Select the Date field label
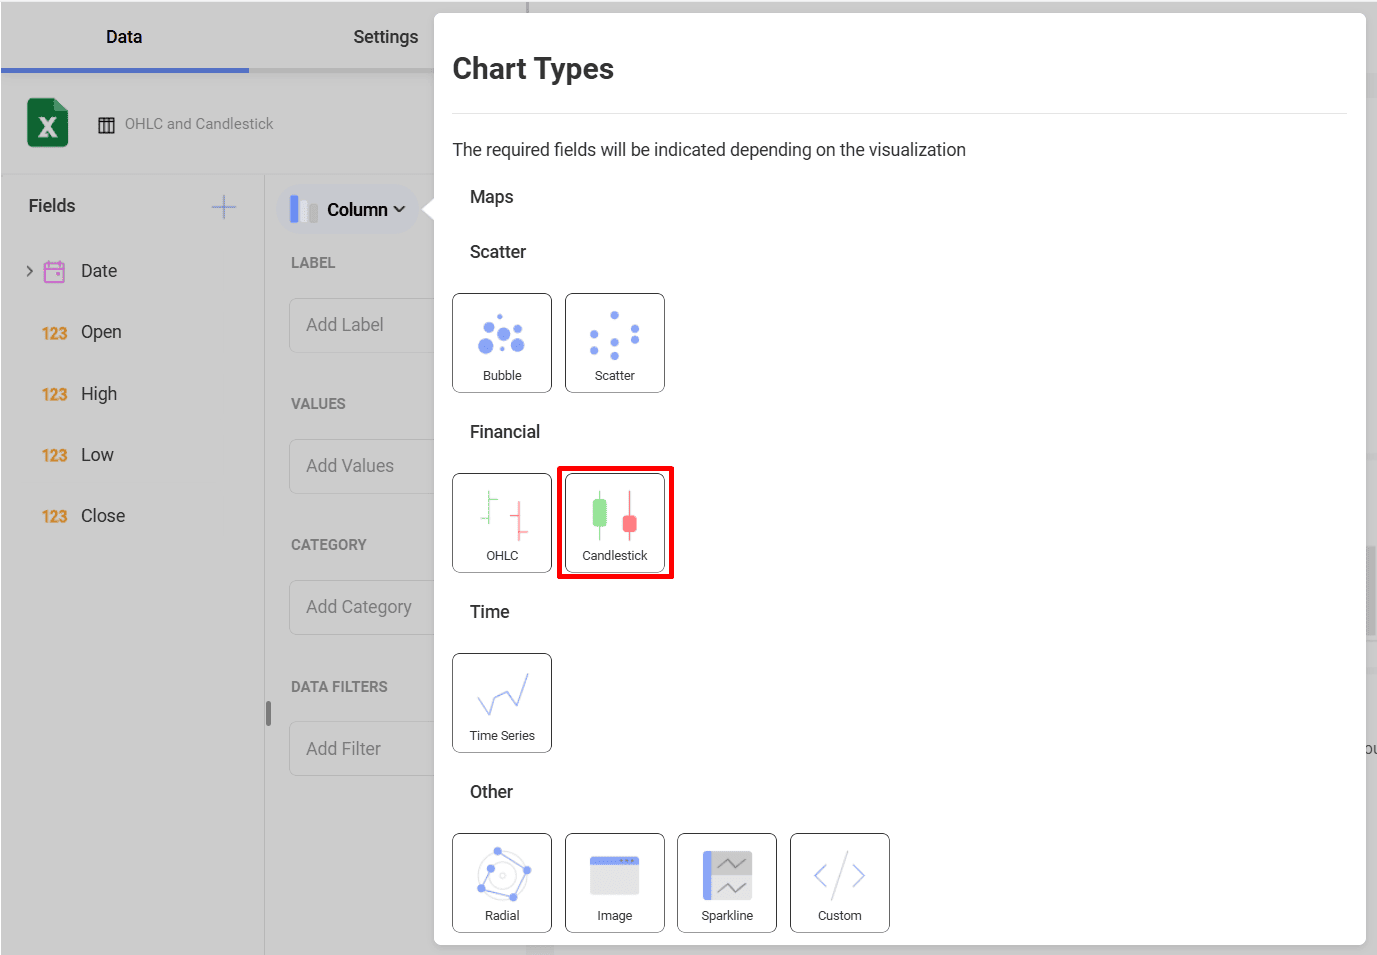 click(99, 271)
